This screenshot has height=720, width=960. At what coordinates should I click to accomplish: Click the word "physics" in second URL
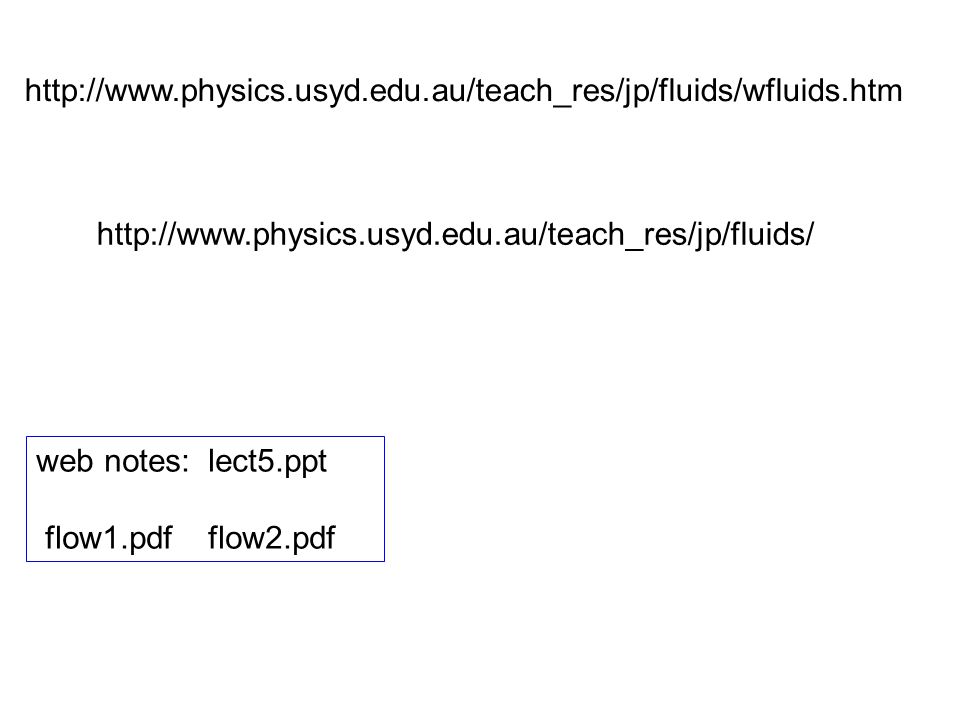pyautogui.click(x=305, y=236)
